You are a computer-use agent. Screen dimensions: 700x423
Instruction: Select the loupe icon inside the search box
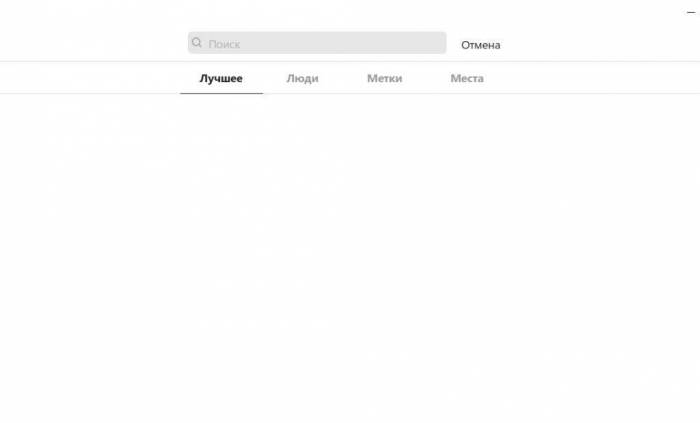click(x=196, y=42)
